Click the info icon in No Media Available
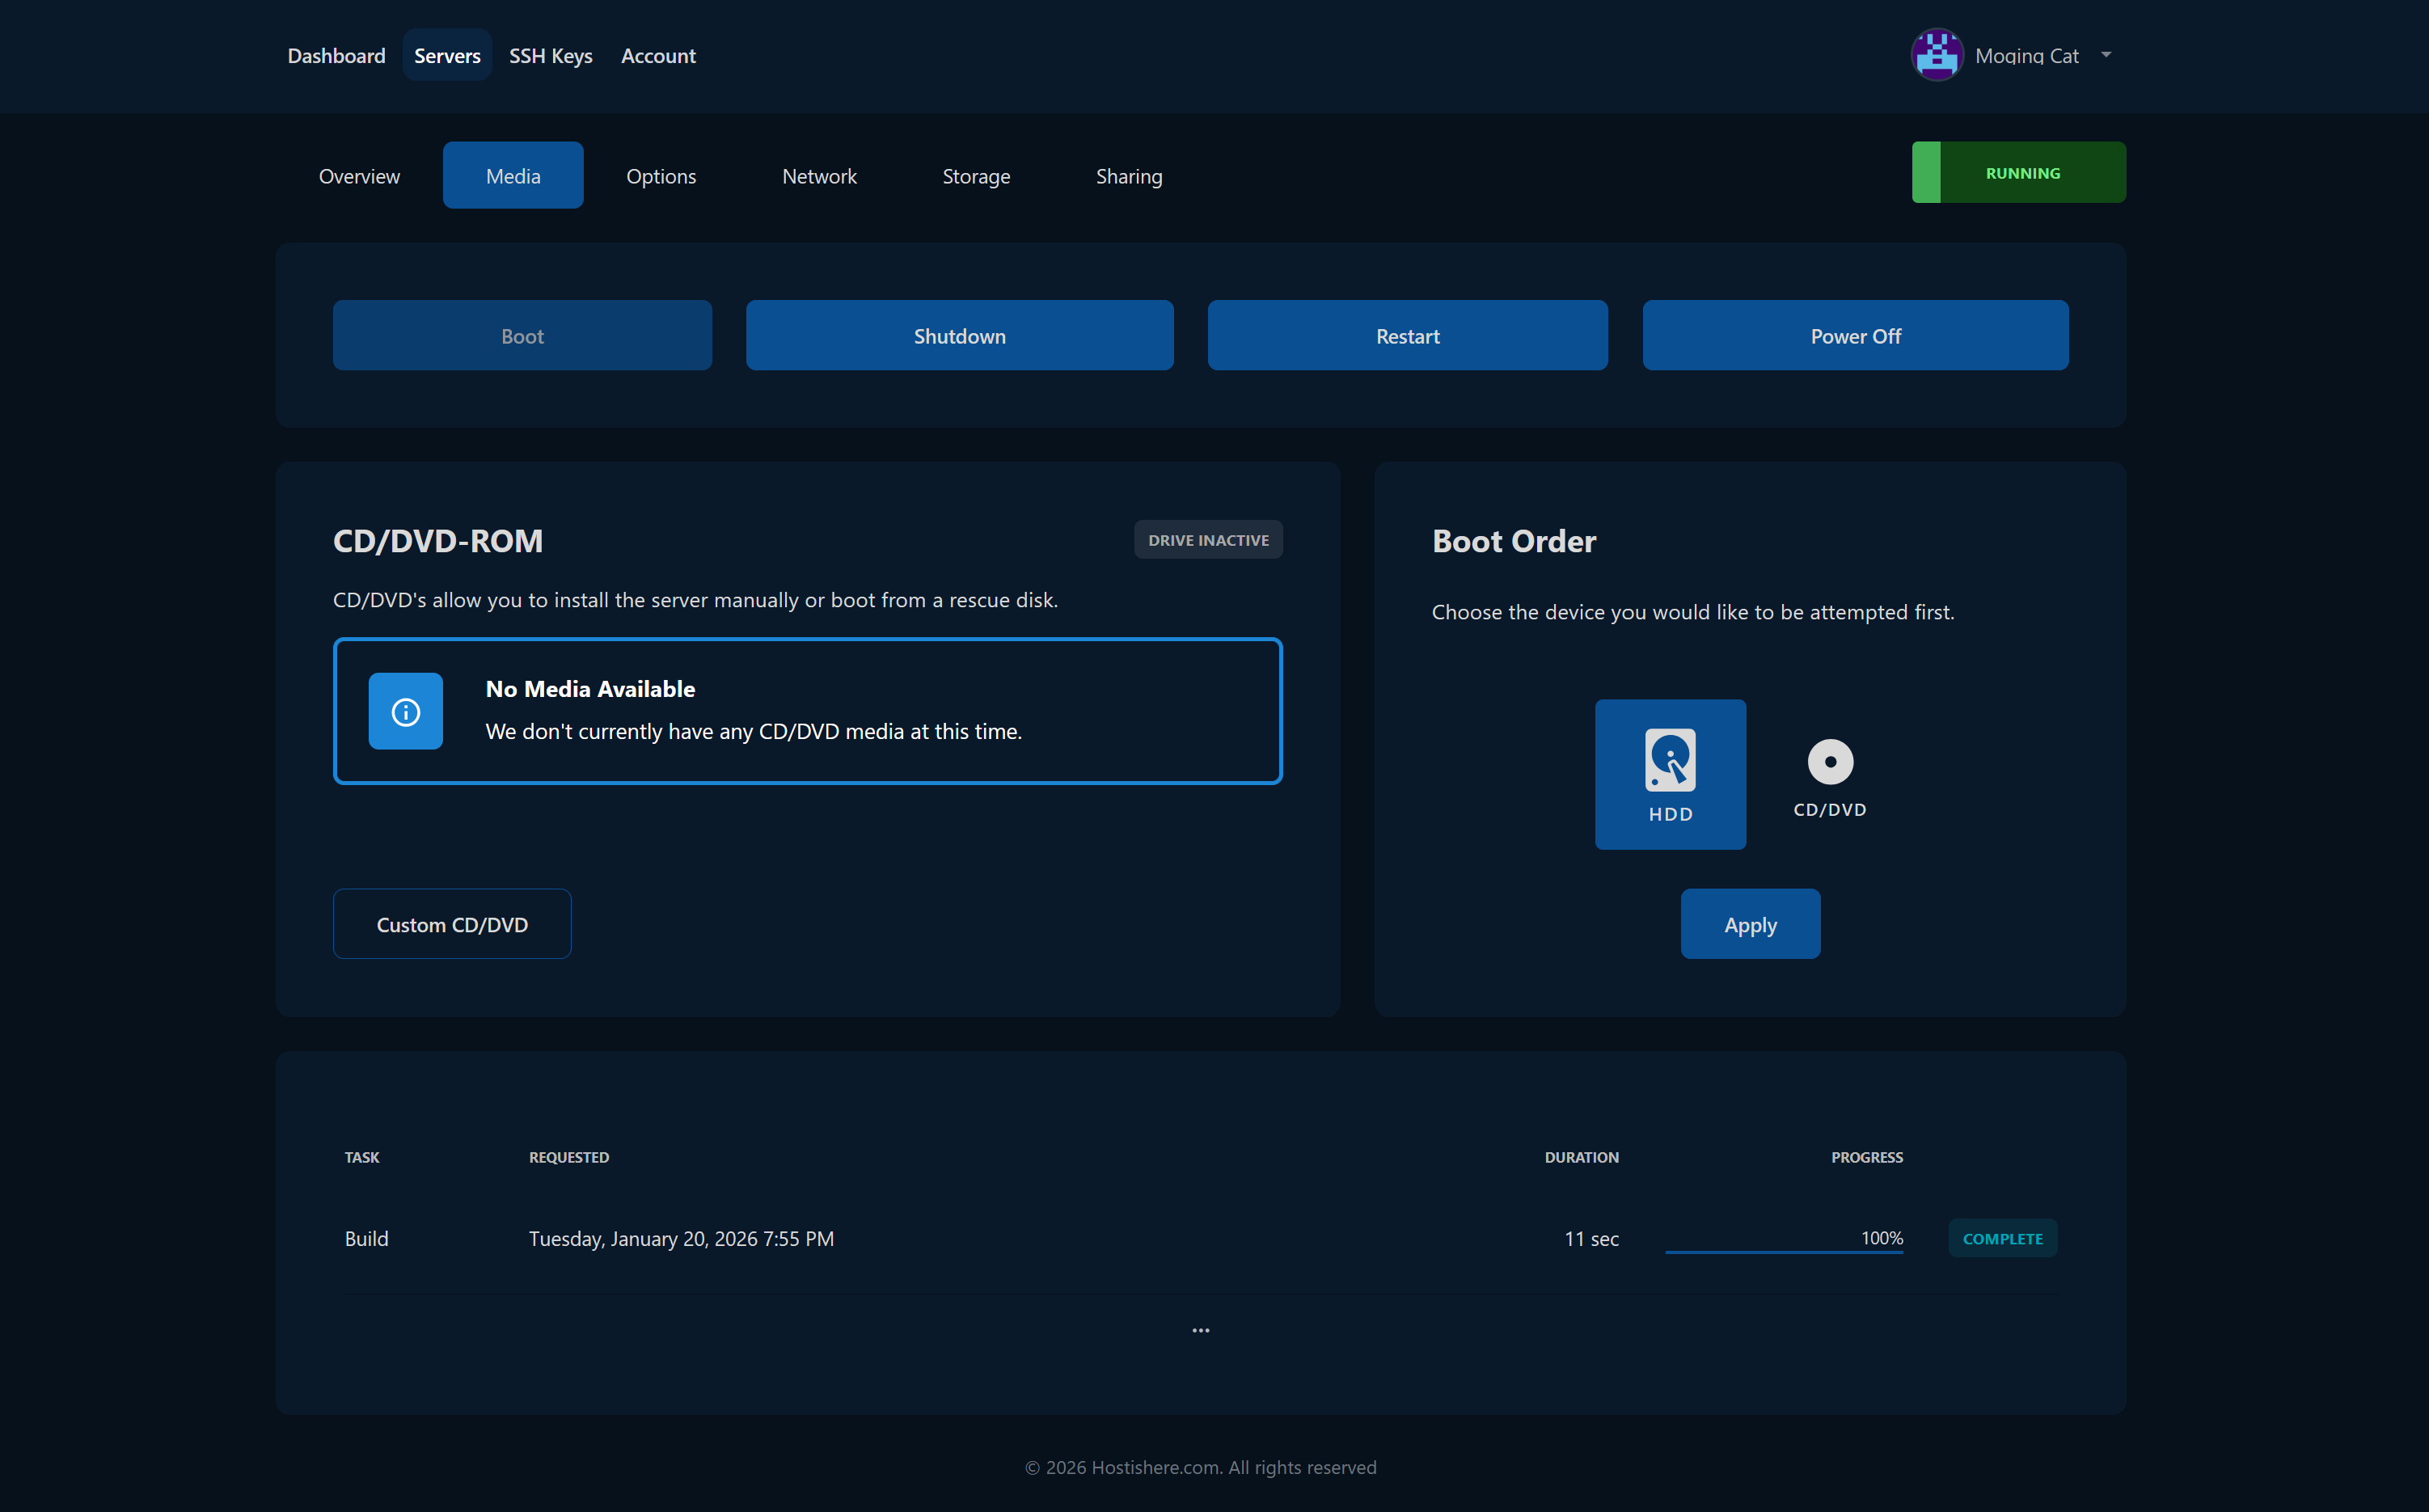Viewport: 2429px width, 1512px height. point(405,711)
